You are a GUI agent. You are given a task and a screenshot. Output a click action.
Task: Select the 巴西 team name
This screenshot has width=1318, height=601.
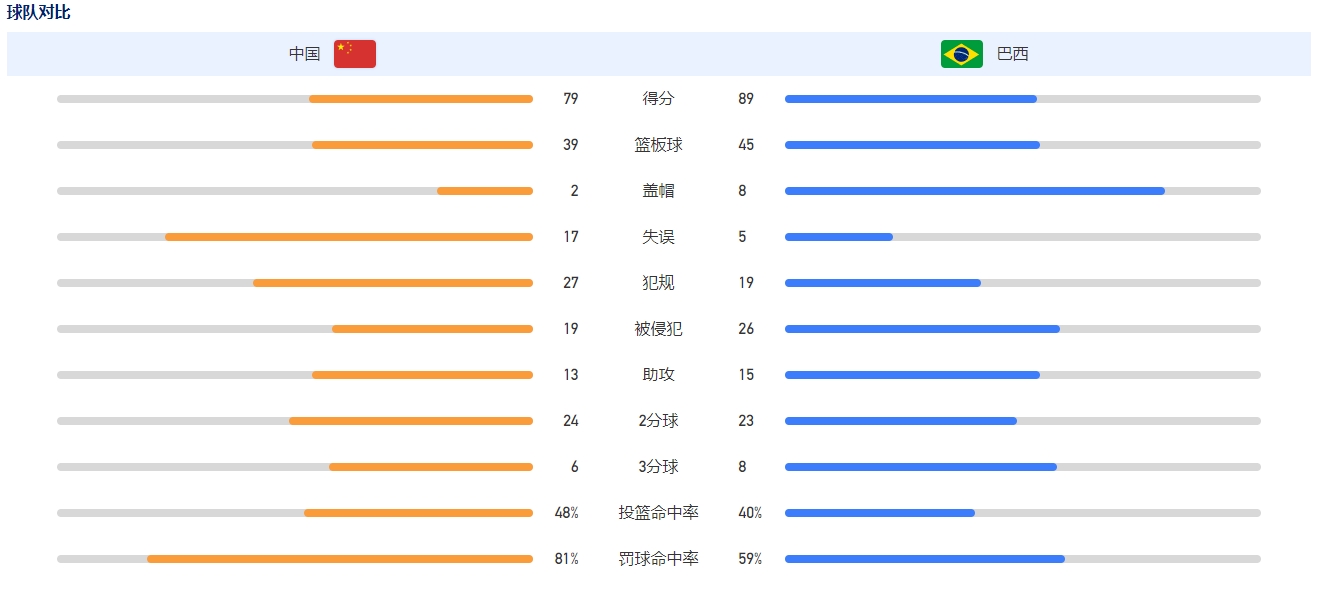tap(1013, 54)
